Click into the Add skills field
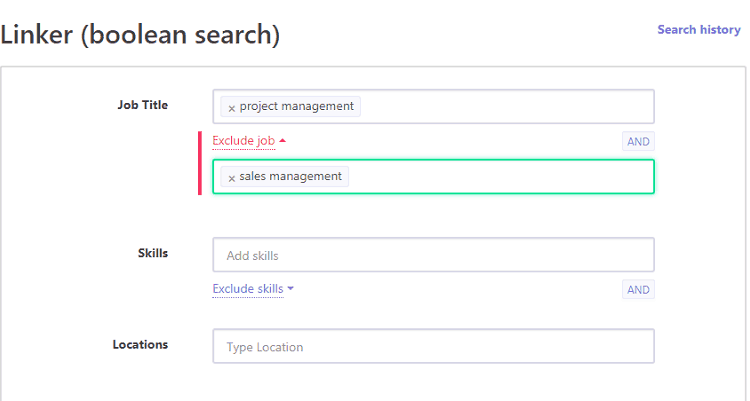 pos(433,255)
